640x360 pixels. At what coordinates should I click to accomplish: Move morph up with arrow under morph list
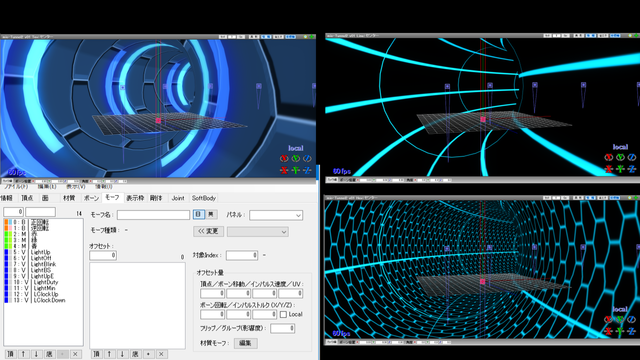(x=23, y=354)
